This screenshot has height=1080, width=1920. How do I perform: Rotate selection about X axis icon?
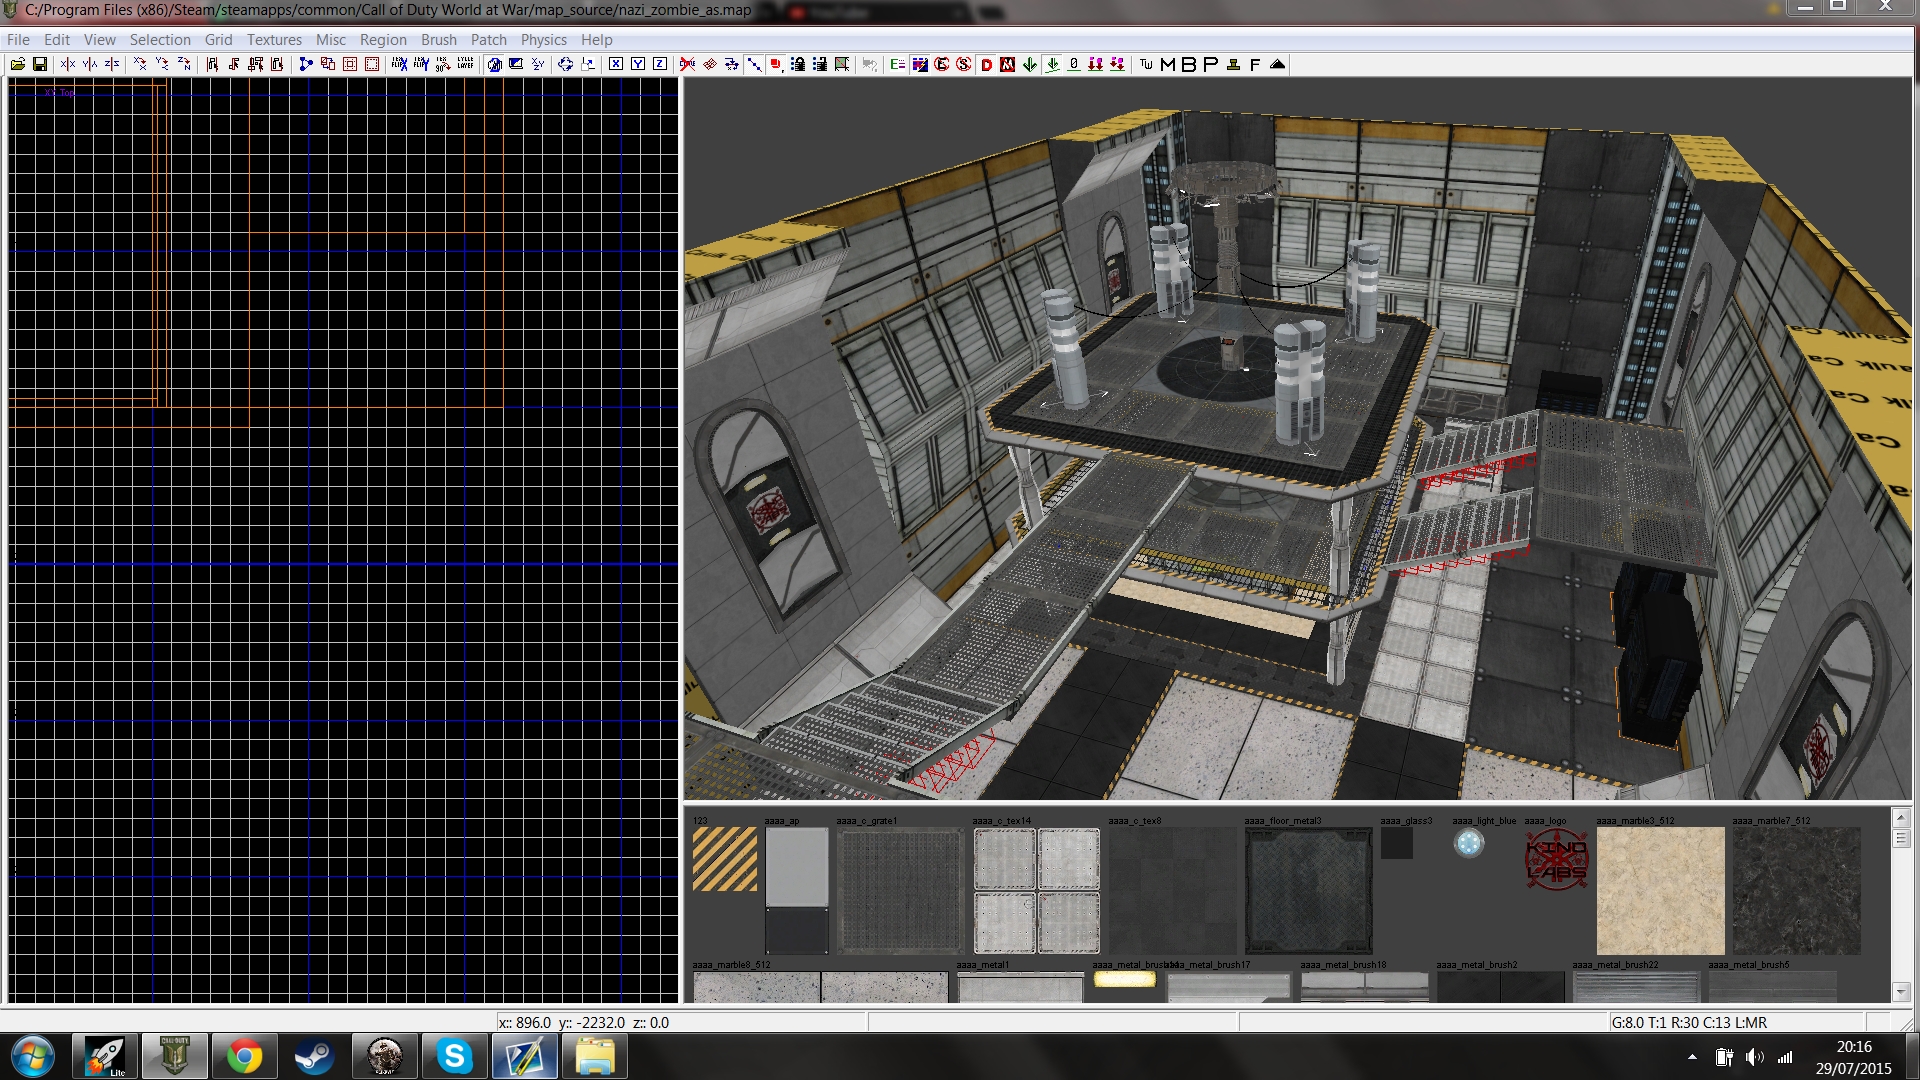pos(140,64)
